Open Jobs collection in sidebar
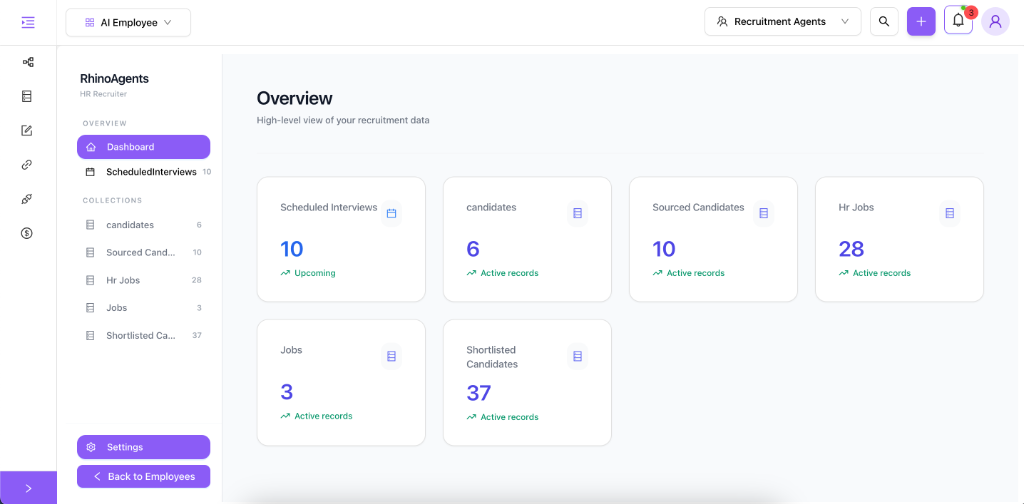The height and width of the screenshot is (504, 1024). point(144,307)
